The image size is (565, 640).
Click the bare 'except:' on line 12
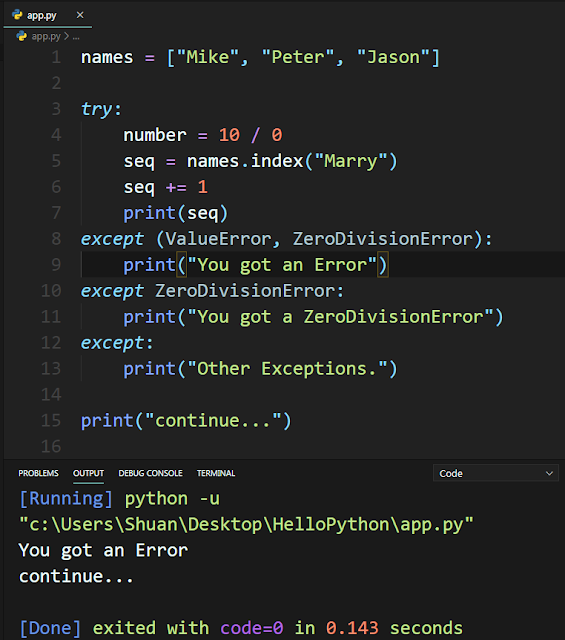117,343
